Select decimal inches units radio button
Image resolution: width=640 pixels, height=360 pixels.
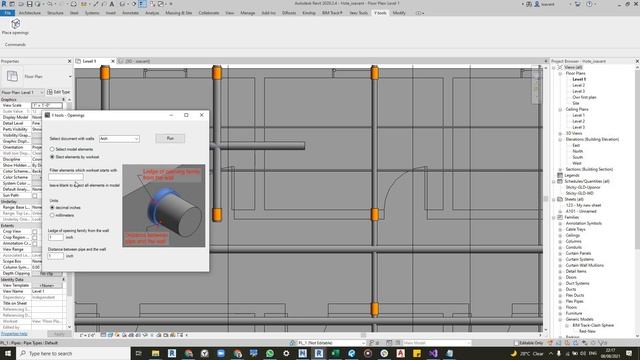pyautogui.click(x=52, y=208)
